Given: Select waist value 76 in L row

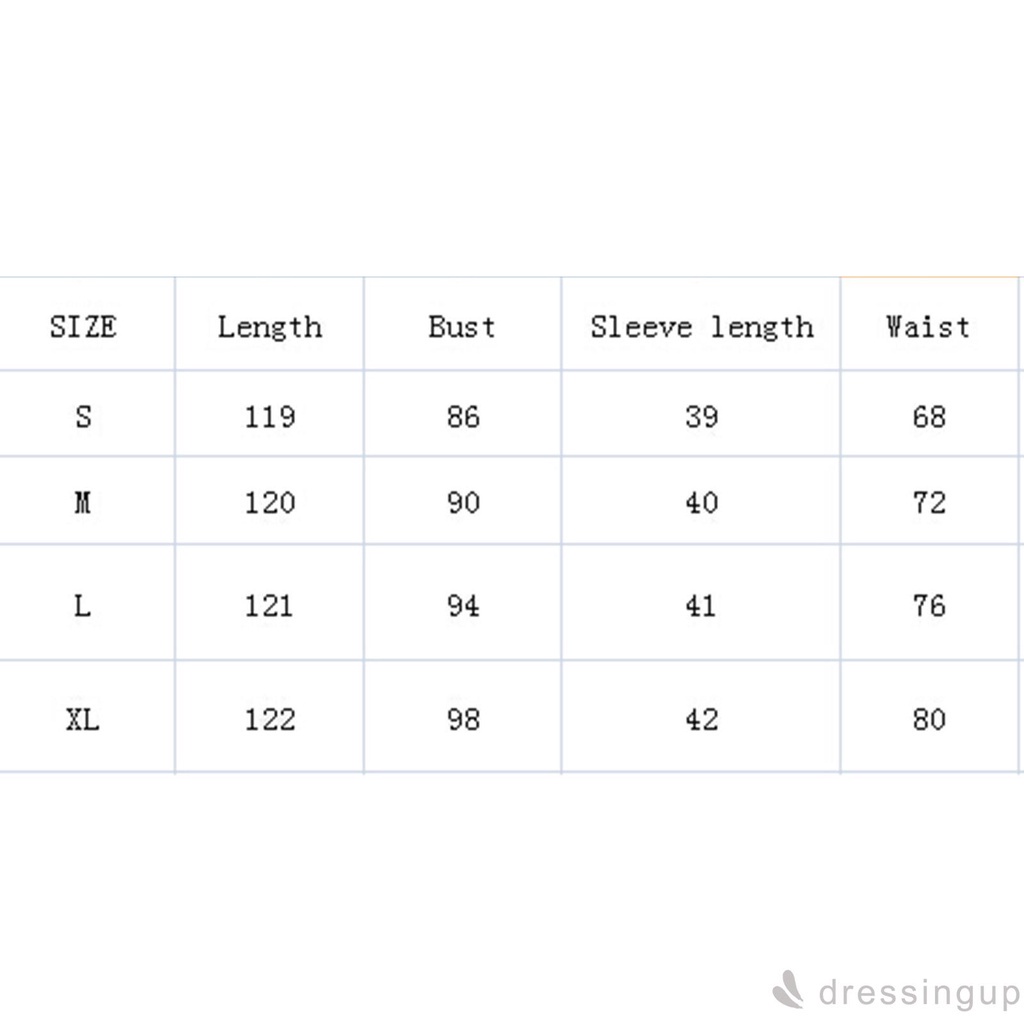Looking at the screenshot, I should (x=929, y=605).
